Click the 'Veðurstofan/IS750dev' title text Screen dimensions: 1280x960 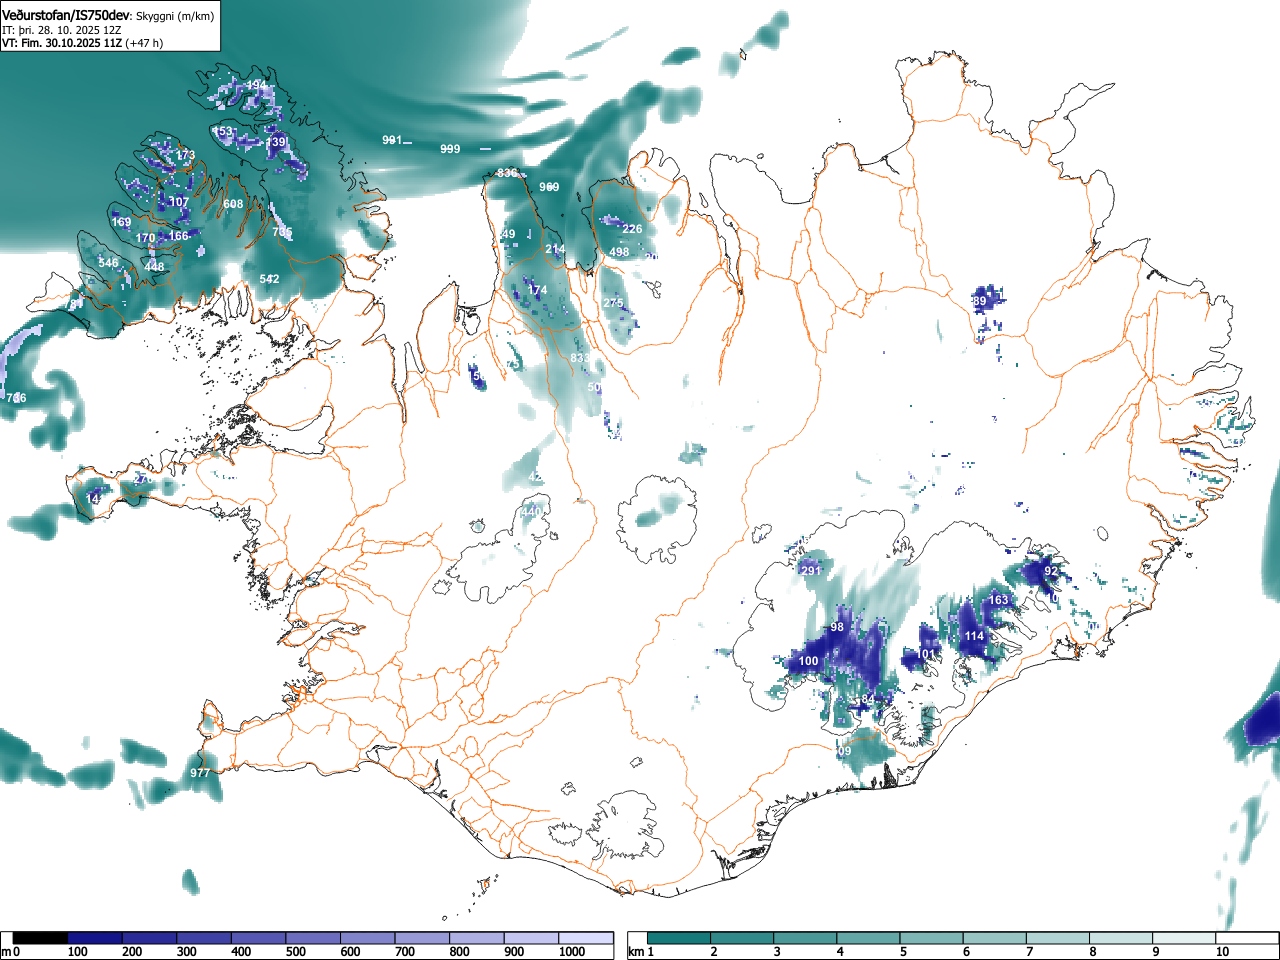point(67,16)
